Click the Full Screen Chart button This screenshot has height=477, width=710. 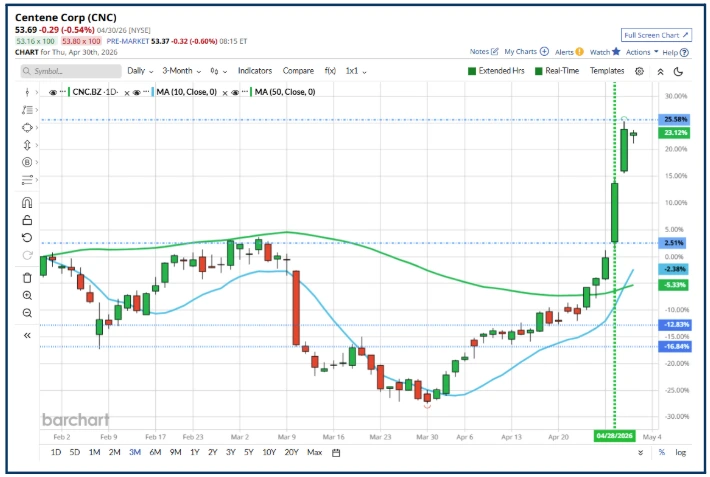click(x=656, y=35)
